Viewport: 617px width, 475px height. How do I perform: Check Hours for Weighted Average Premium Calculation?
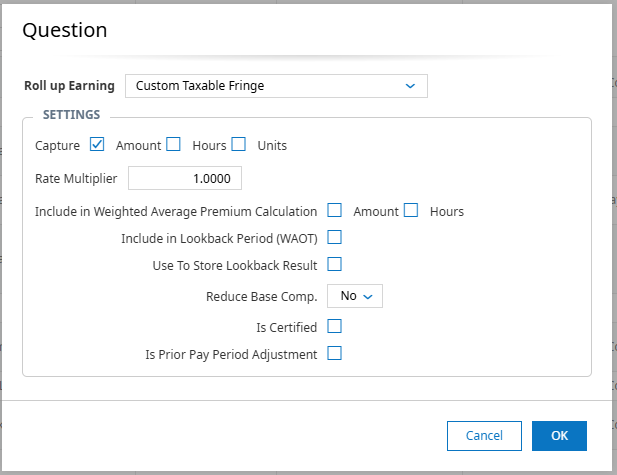coord(411,210)
